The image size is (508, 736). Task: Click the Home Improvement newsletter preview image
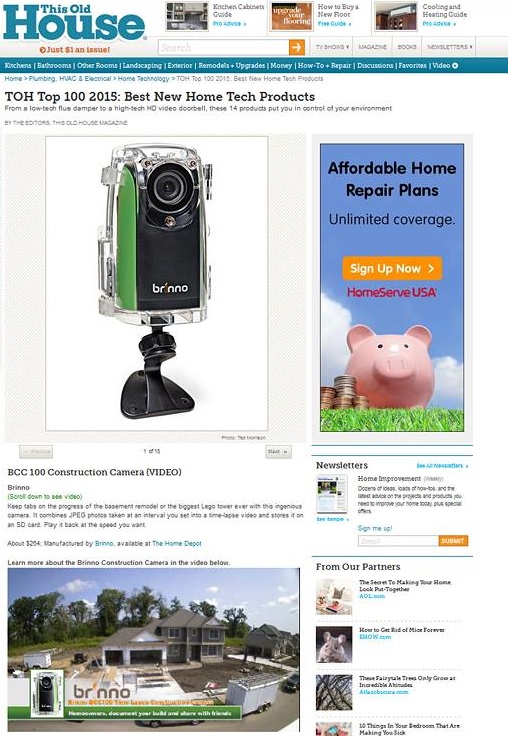[x=331, y=494]
